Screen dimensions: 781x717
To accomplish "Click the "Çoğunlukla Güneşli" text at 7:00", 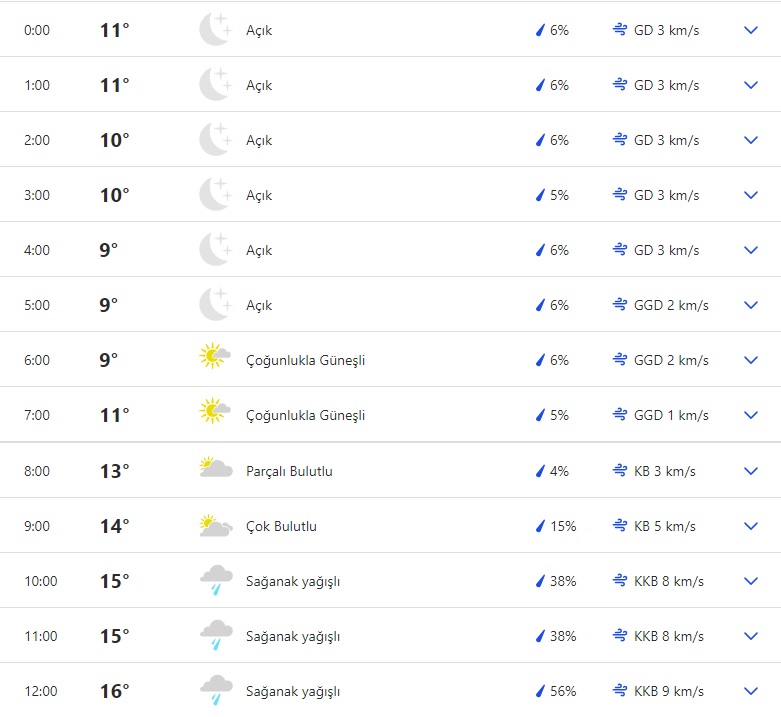I will click(305, 415).
